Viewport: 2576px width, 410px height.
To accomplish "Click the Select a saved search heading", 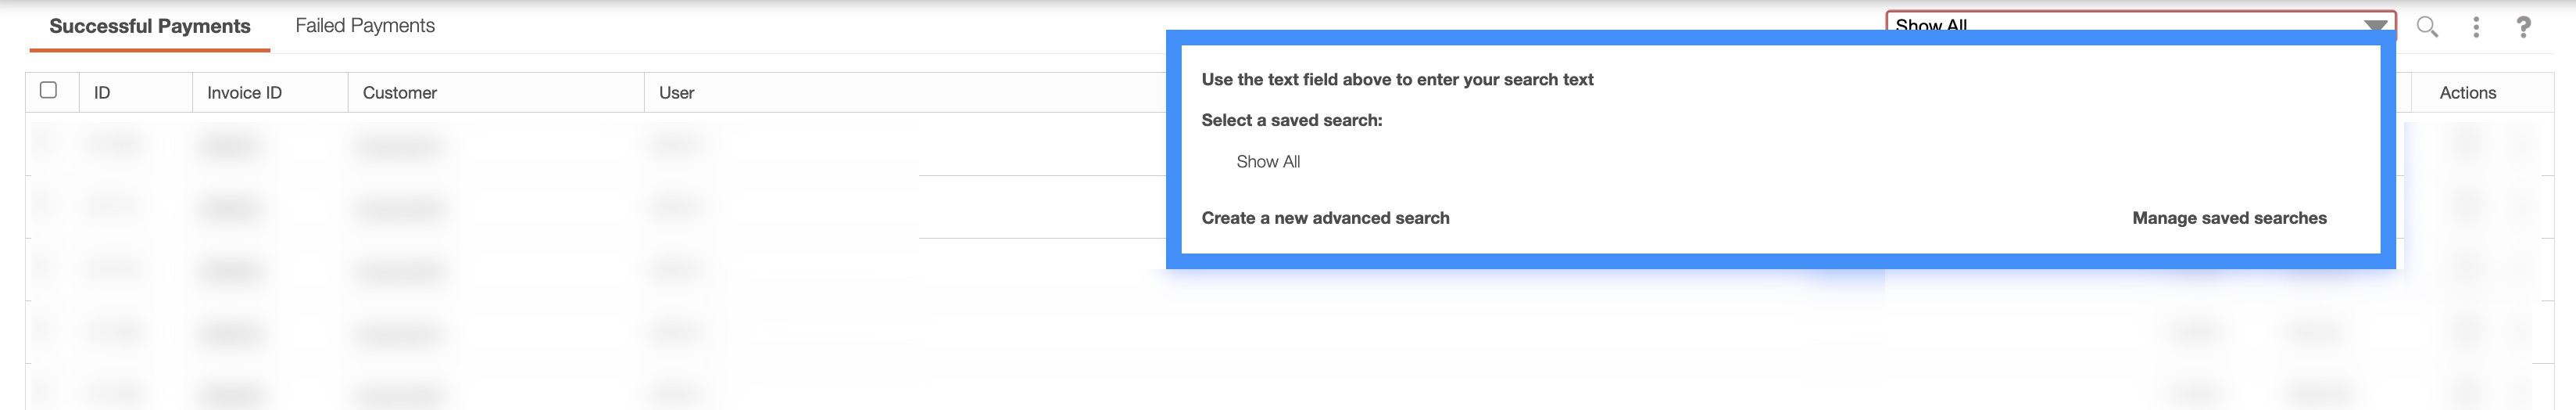I will [1291, 120].
